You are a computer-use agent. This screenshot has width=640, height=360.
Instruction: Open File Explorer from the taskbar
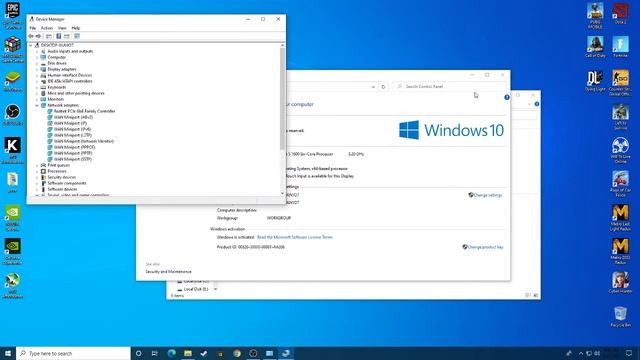pyautogui.click(x=188, y=353)
